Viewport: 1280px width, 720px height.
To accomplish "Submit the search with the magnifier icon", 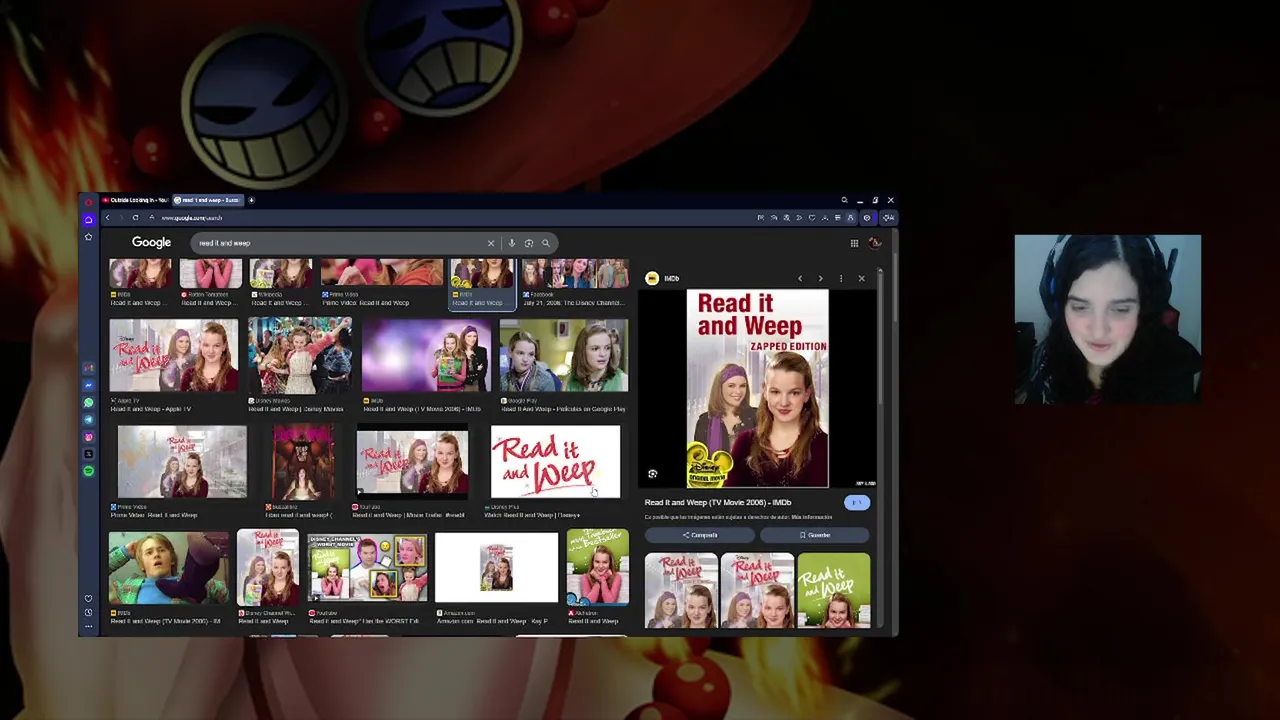I will (546, 243).
